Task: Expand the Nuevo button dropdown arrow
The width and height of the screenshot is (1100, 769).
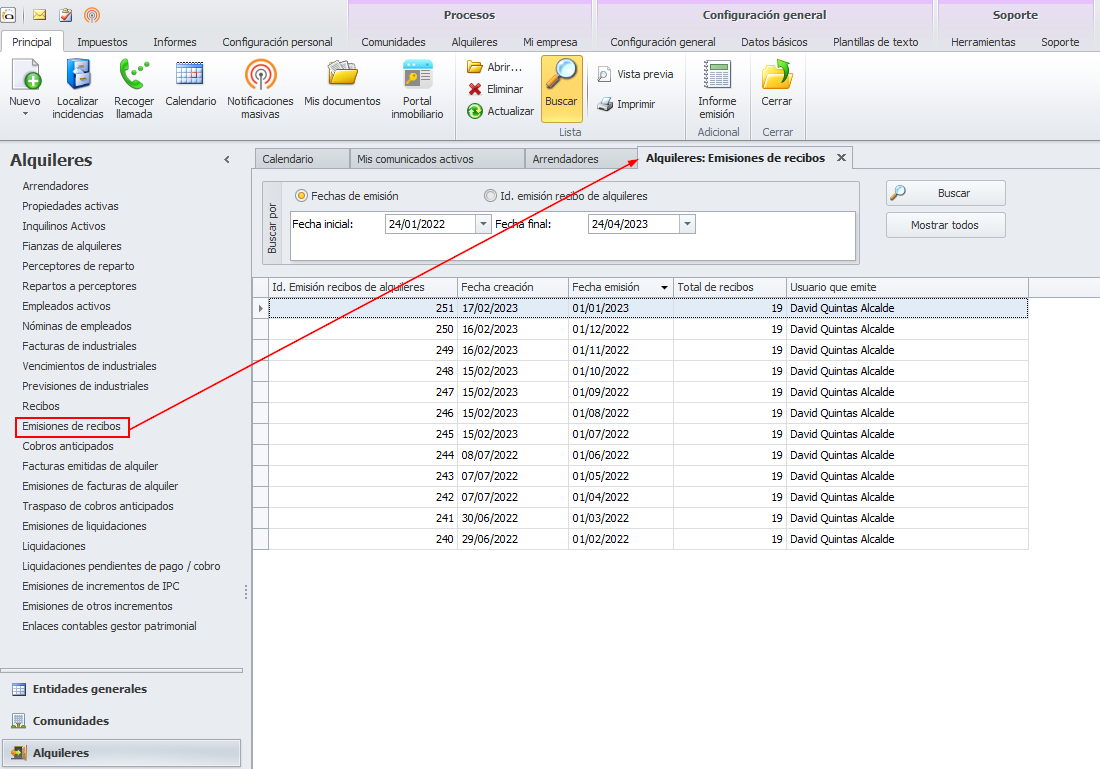Action: pyautogui.click(x=25, y=114)
